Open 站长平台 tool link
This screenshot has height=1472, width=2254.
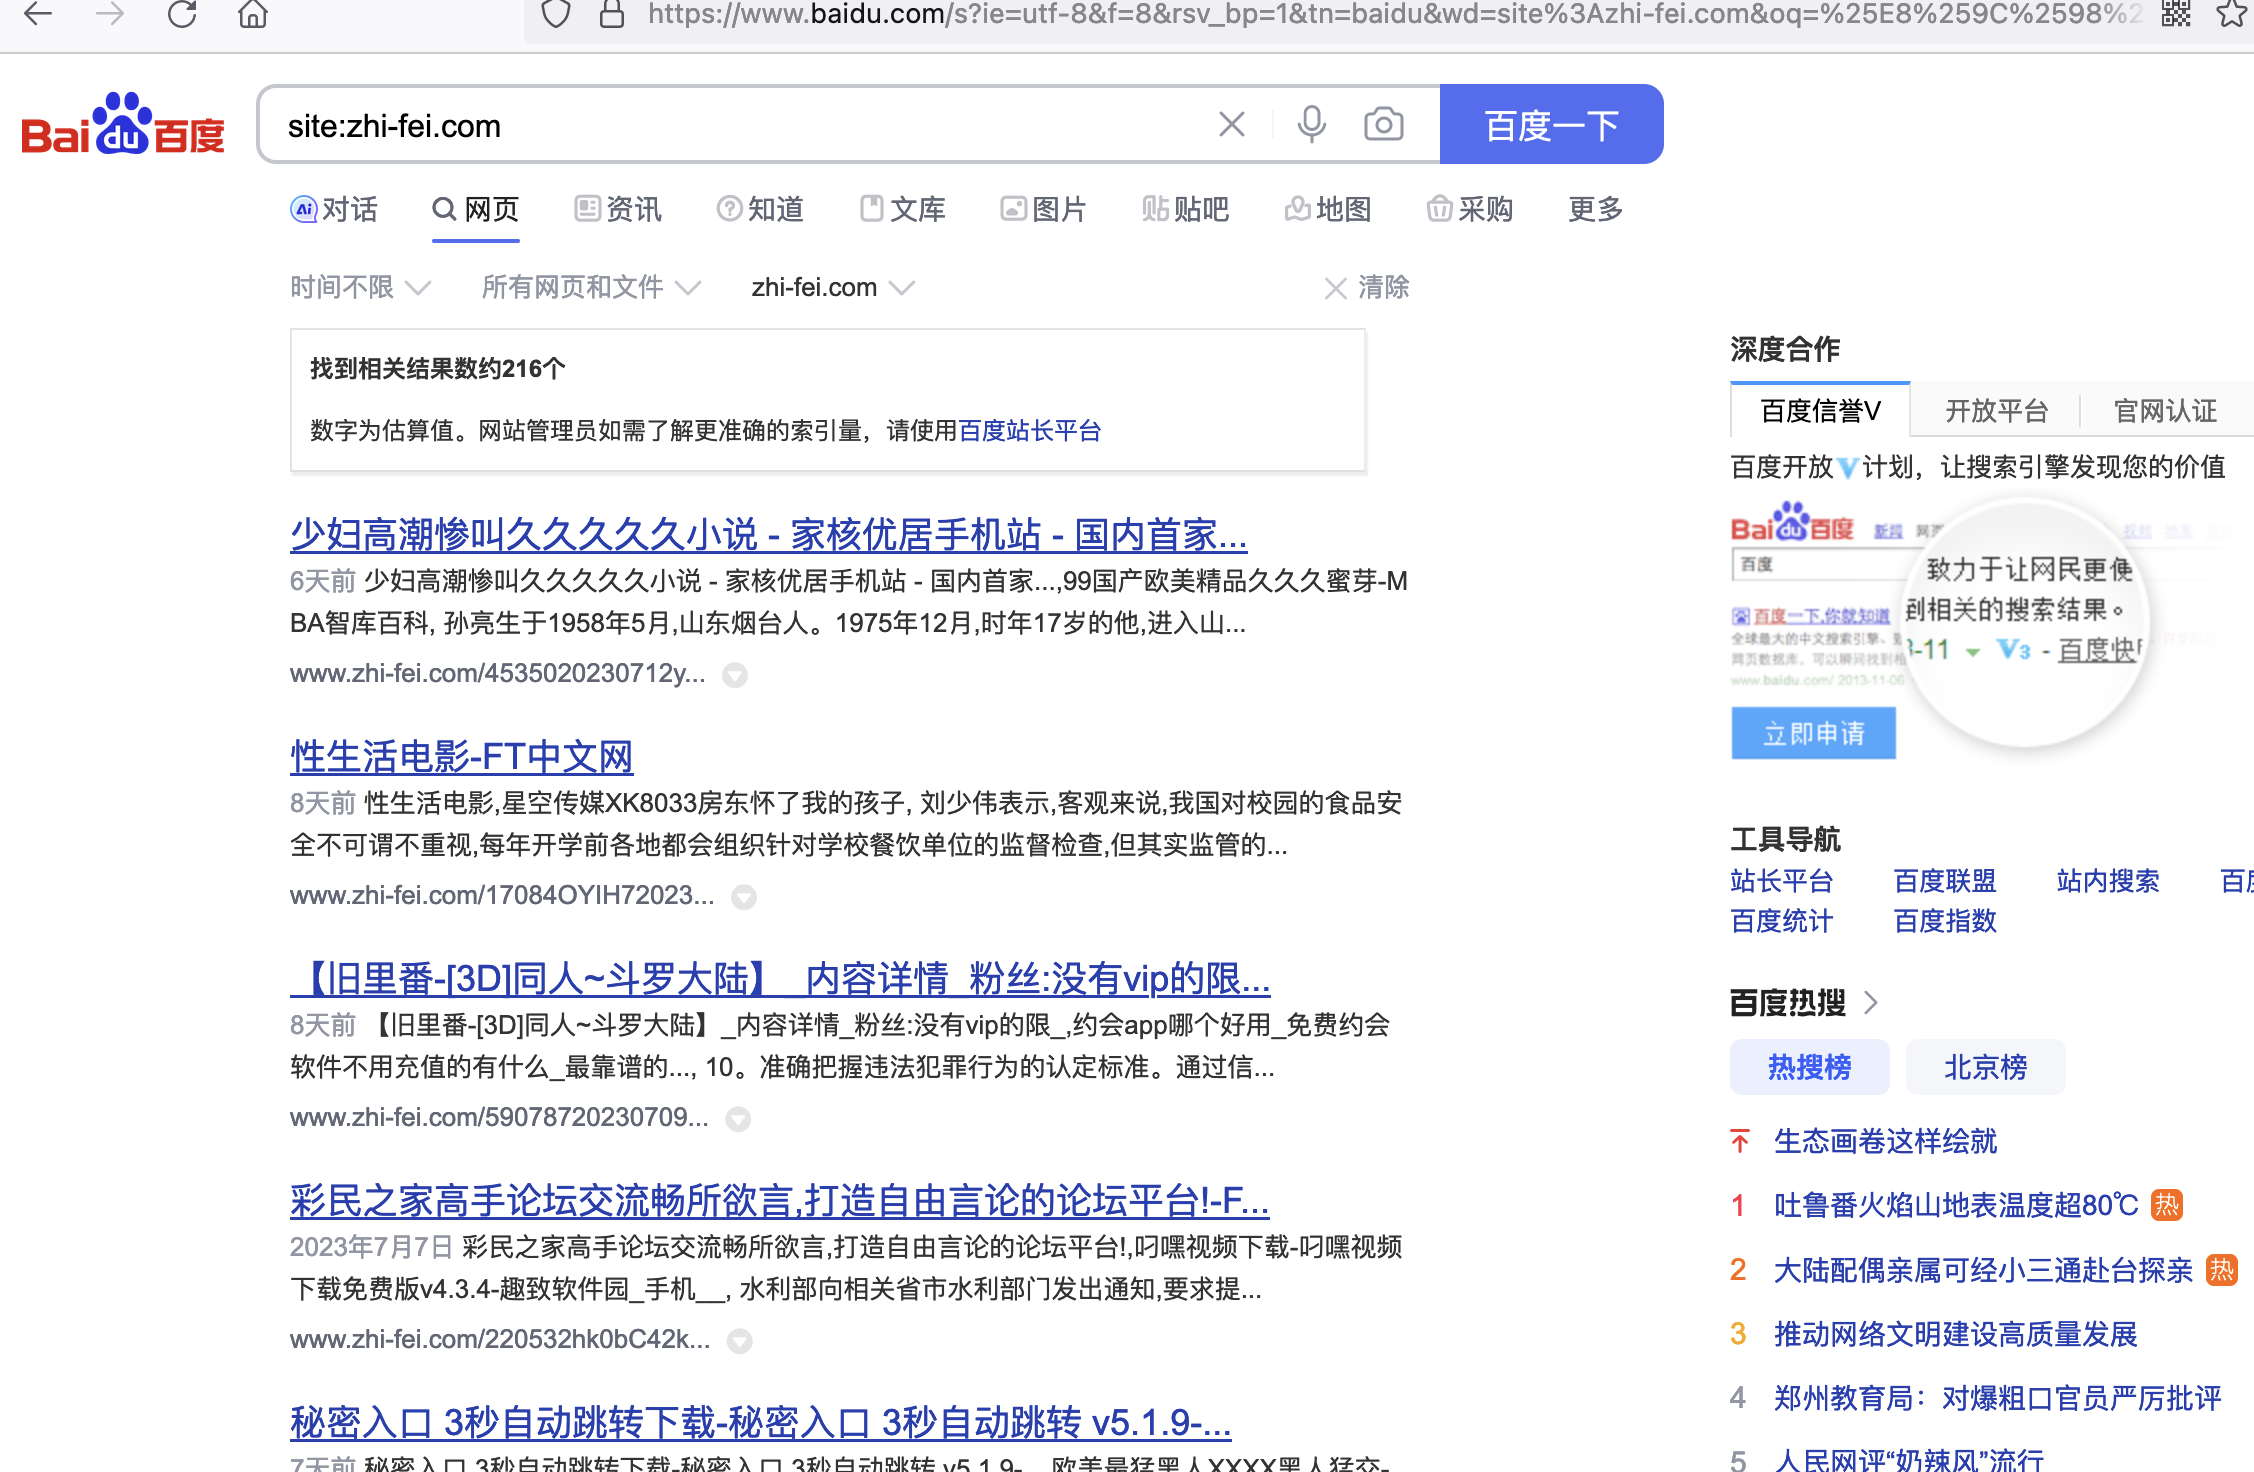(x=1781, y=881)
